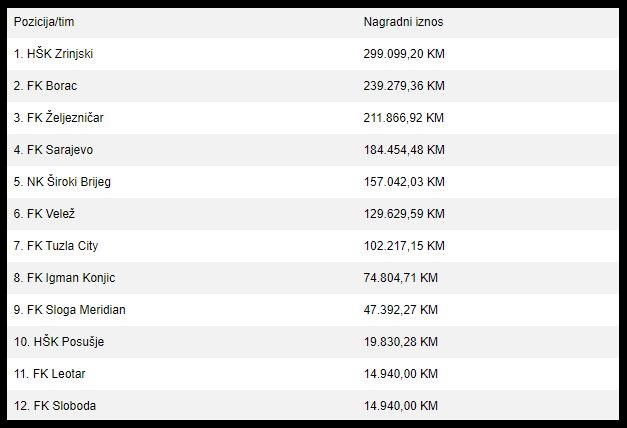The image size is (627, 428).
Task: Click the '5. NK Široki Brijeg' cell
Action: point(62,182)
